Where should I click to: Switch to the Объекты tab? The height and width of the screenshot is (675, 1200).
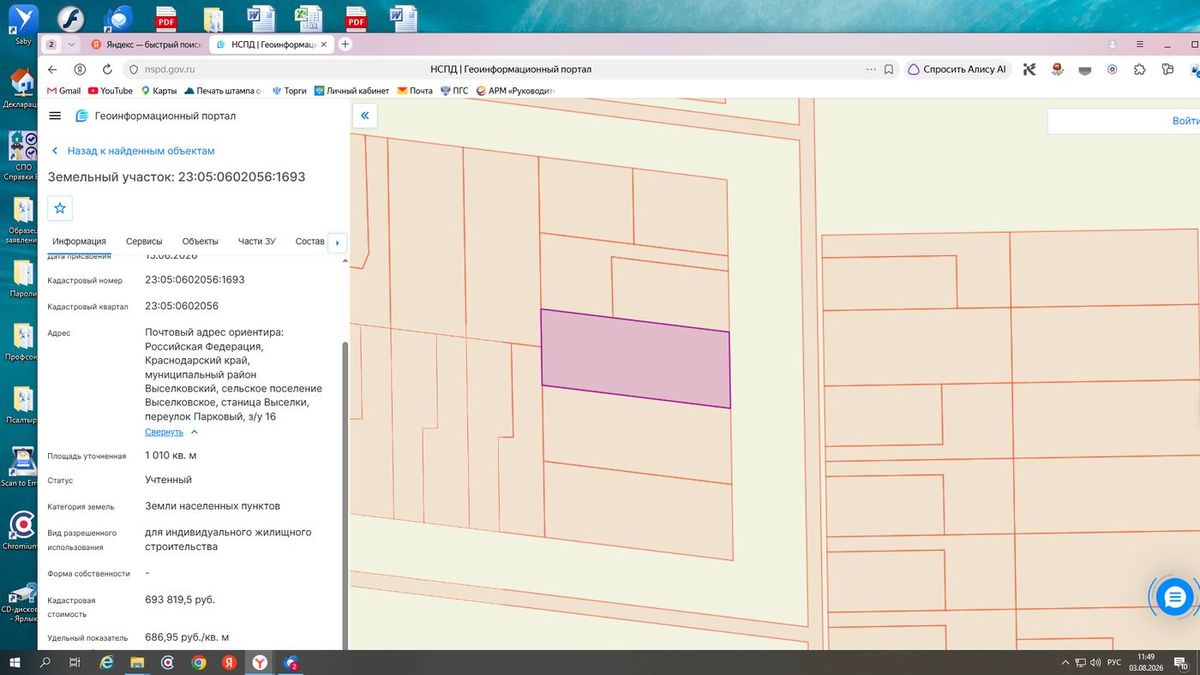[x=200, y=242]
